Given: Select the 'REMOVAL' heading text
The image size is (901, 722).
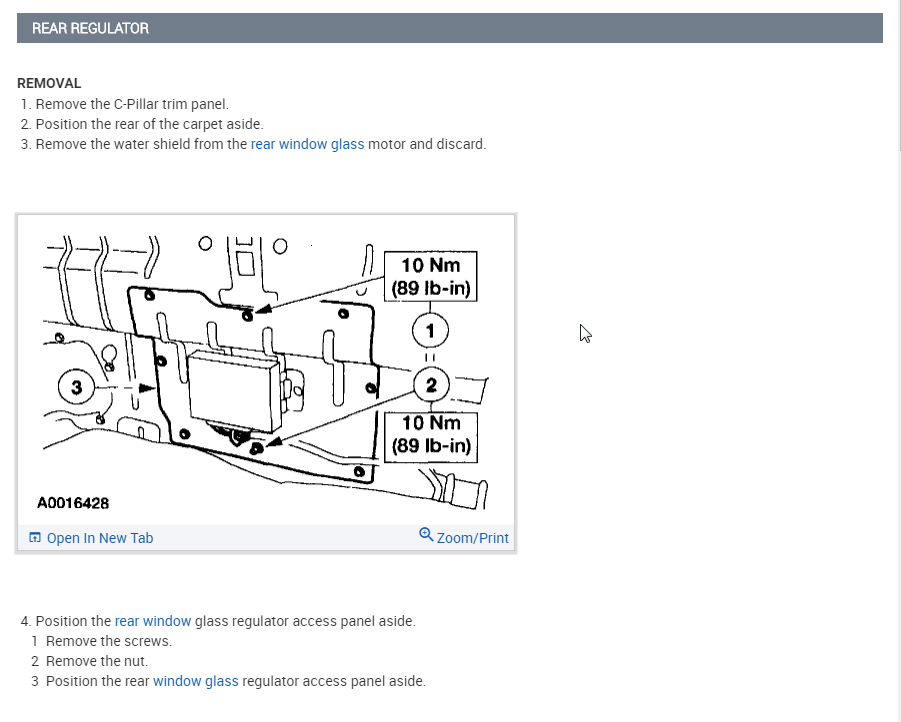Looking at the screenshot, I should click(x=49, y=83).
